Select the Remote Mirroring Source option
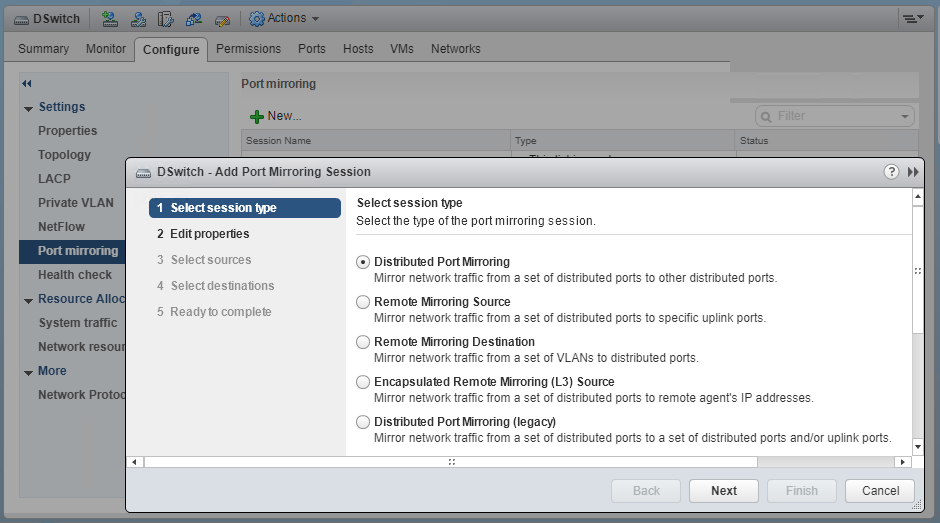The width and height of the screenshot is (940, 523). (363, 302)
